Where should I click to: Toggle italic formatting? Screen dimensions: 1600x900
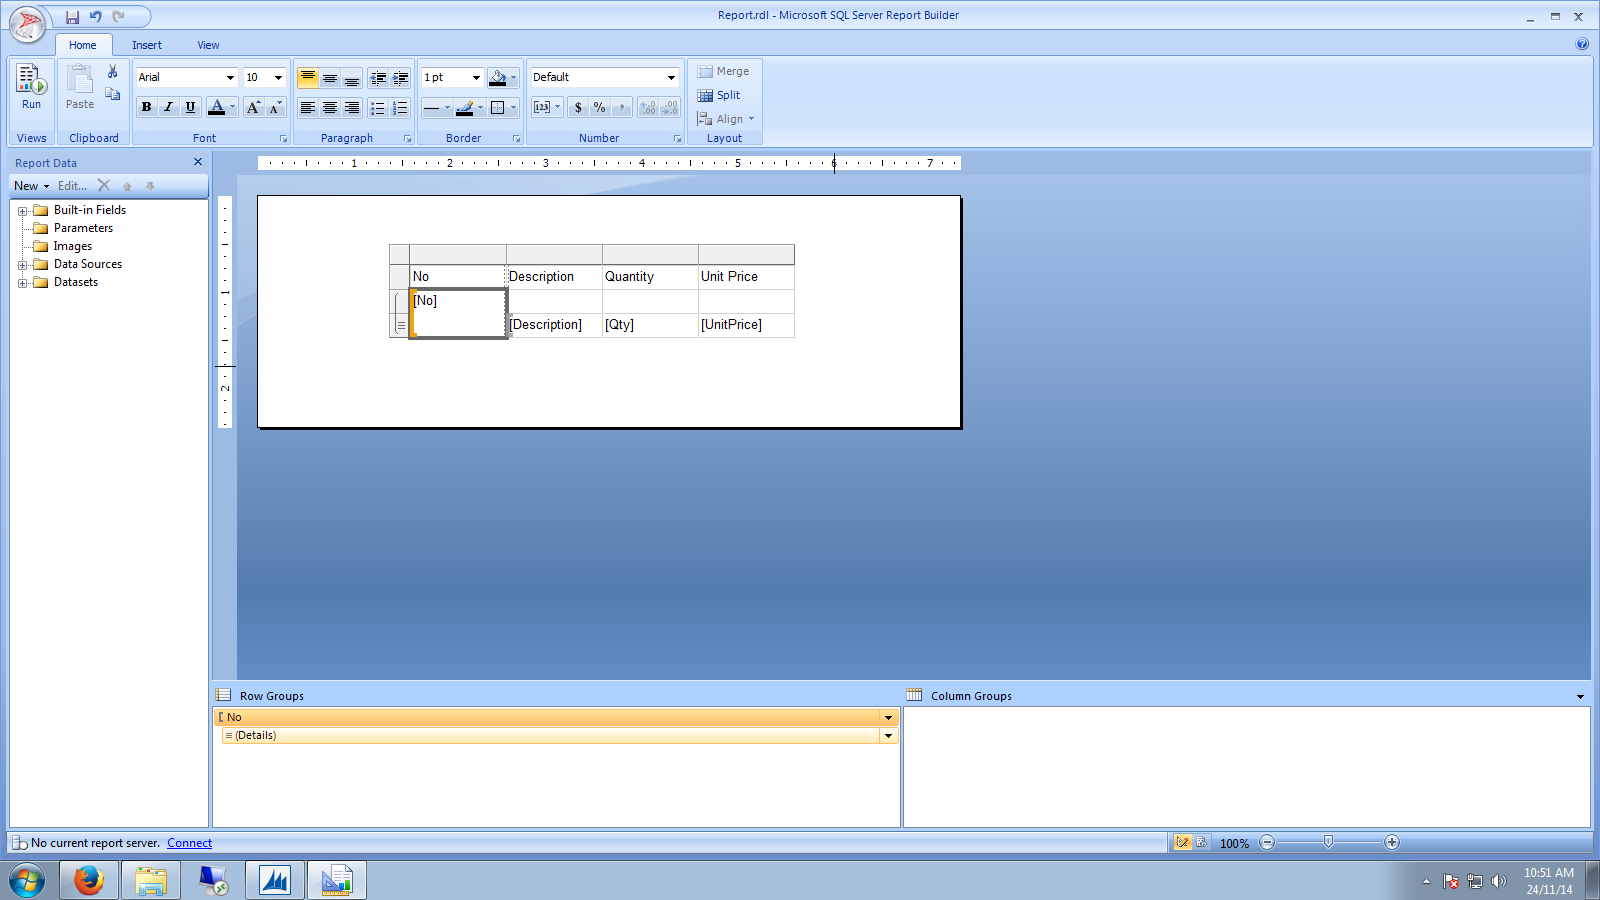(168, 107)
